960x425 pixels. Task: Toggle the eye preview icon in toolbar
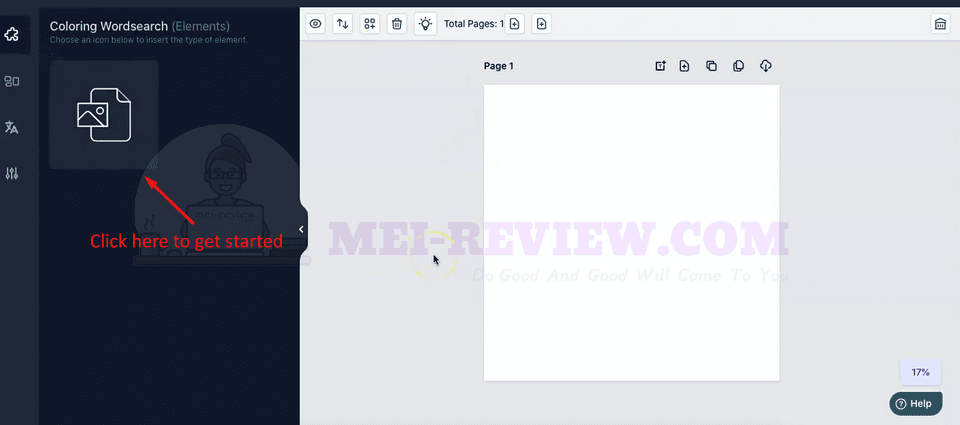pyautogui.click(x=316, y=24)
